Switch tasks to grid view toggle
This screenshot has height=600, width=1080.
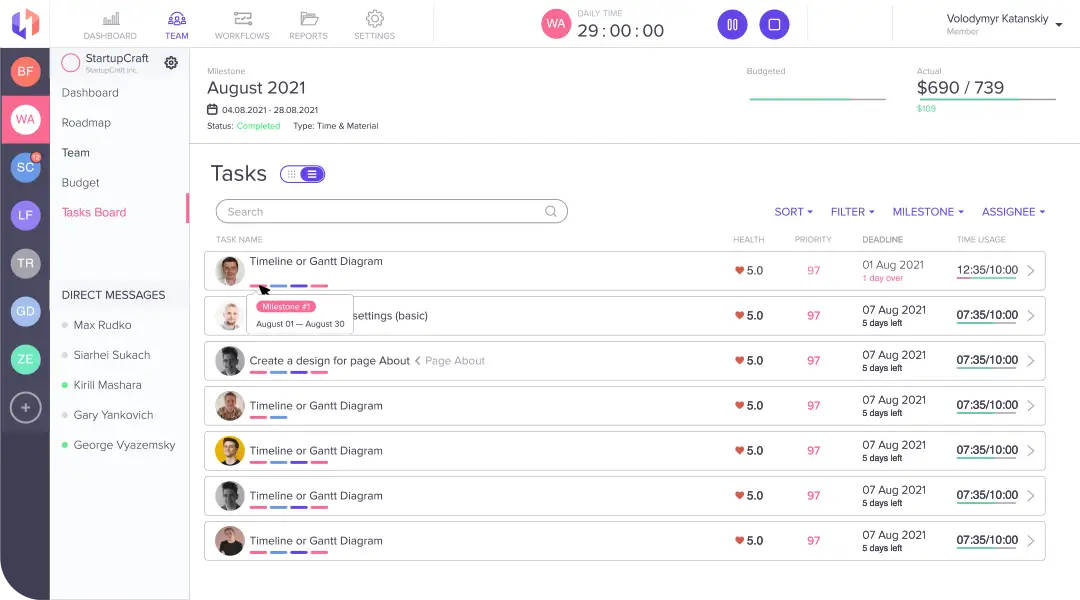point(291,174)
